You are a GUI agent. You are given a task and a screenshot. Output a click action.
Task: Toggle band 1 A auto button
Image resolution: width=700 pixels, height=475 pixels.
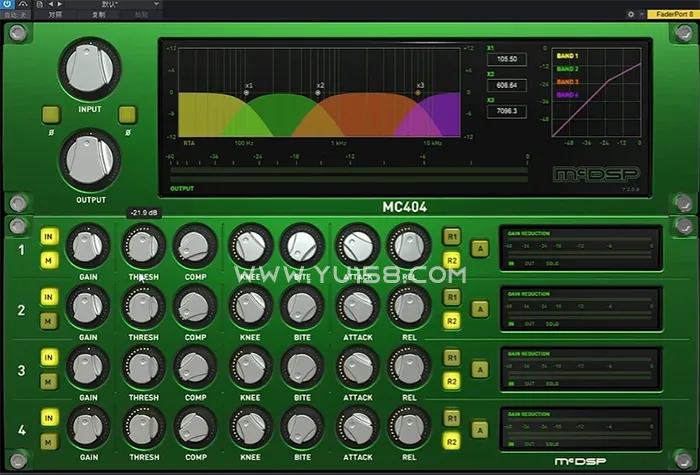click(x=480, y=249)
